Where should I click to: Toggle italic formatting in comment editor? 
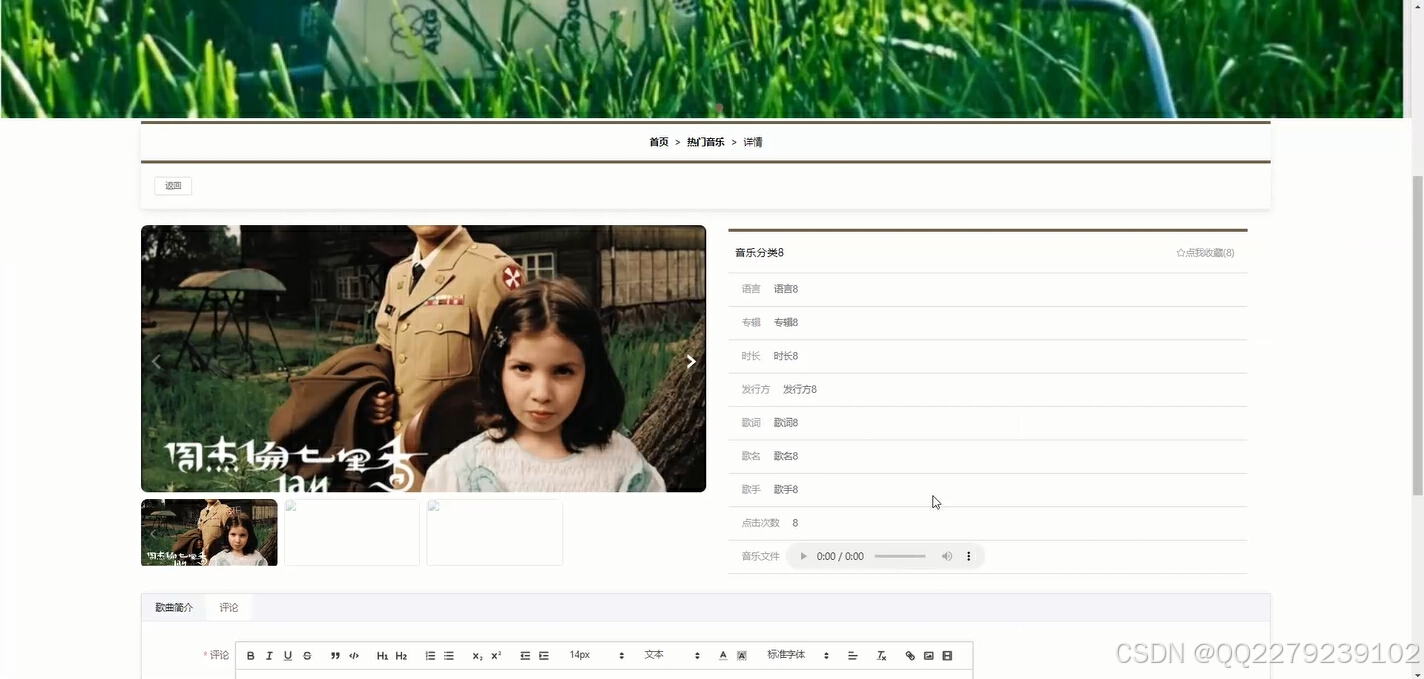(269, 656)
